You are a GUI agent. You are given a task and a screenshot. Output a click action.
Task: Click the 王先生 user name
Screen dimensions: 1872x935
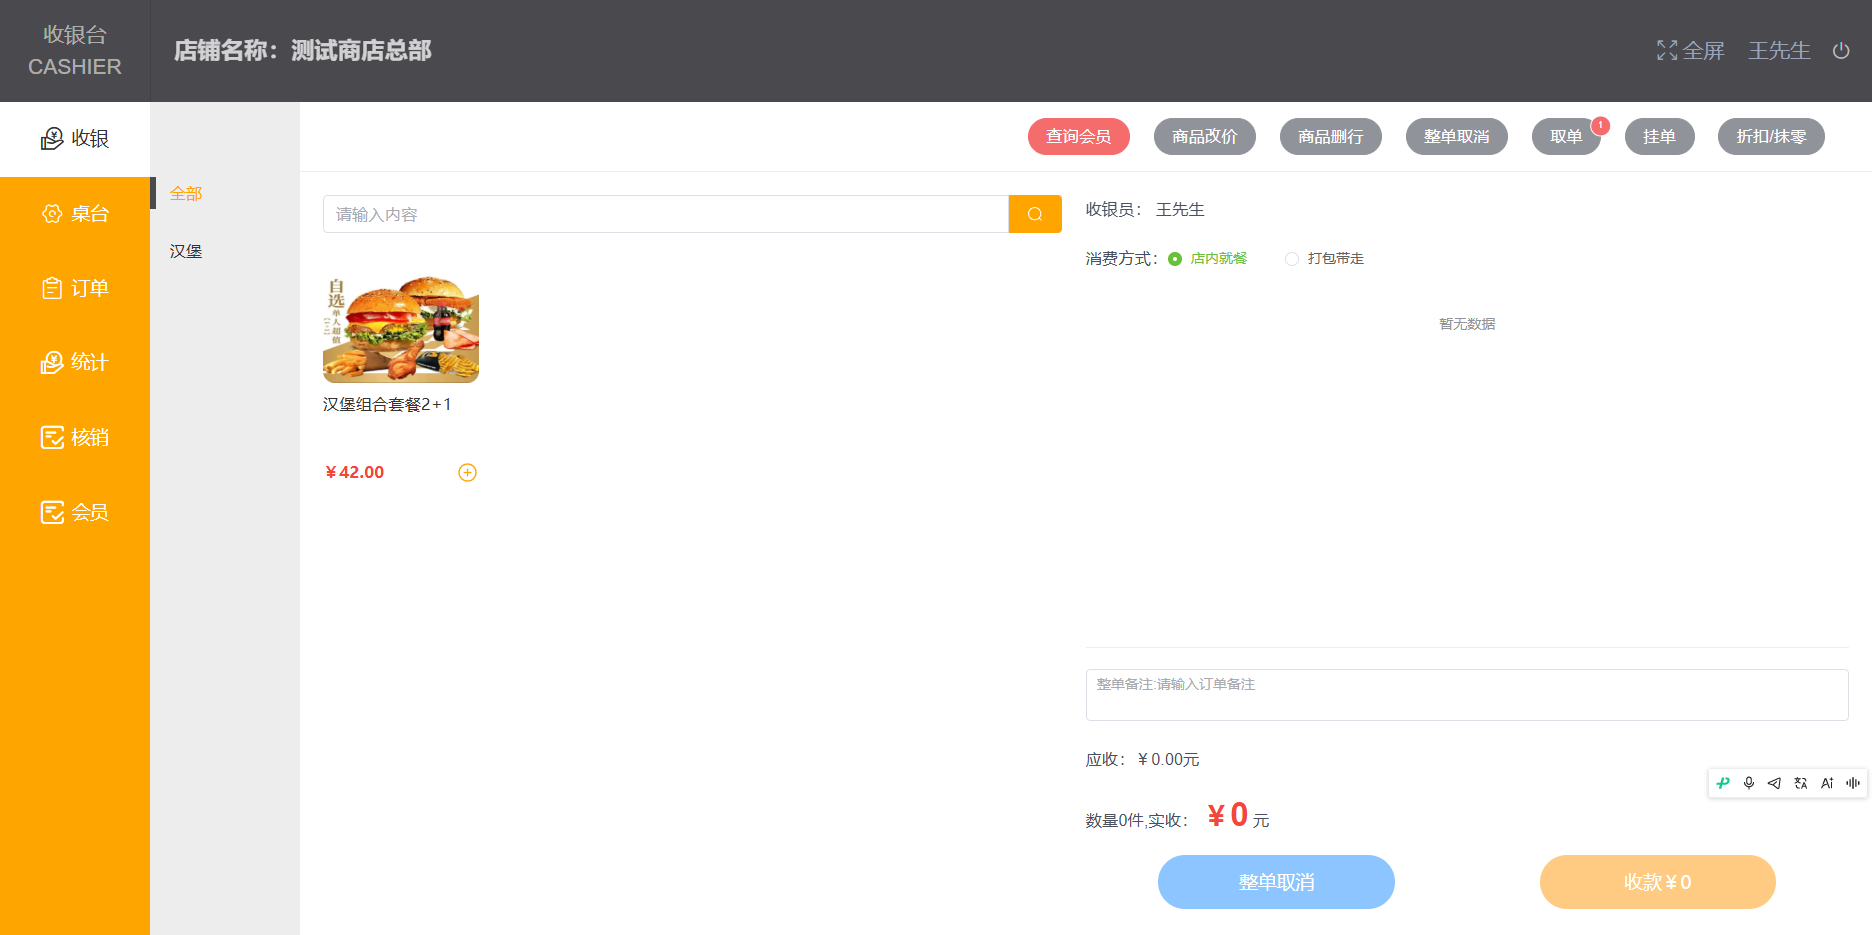1779,51
